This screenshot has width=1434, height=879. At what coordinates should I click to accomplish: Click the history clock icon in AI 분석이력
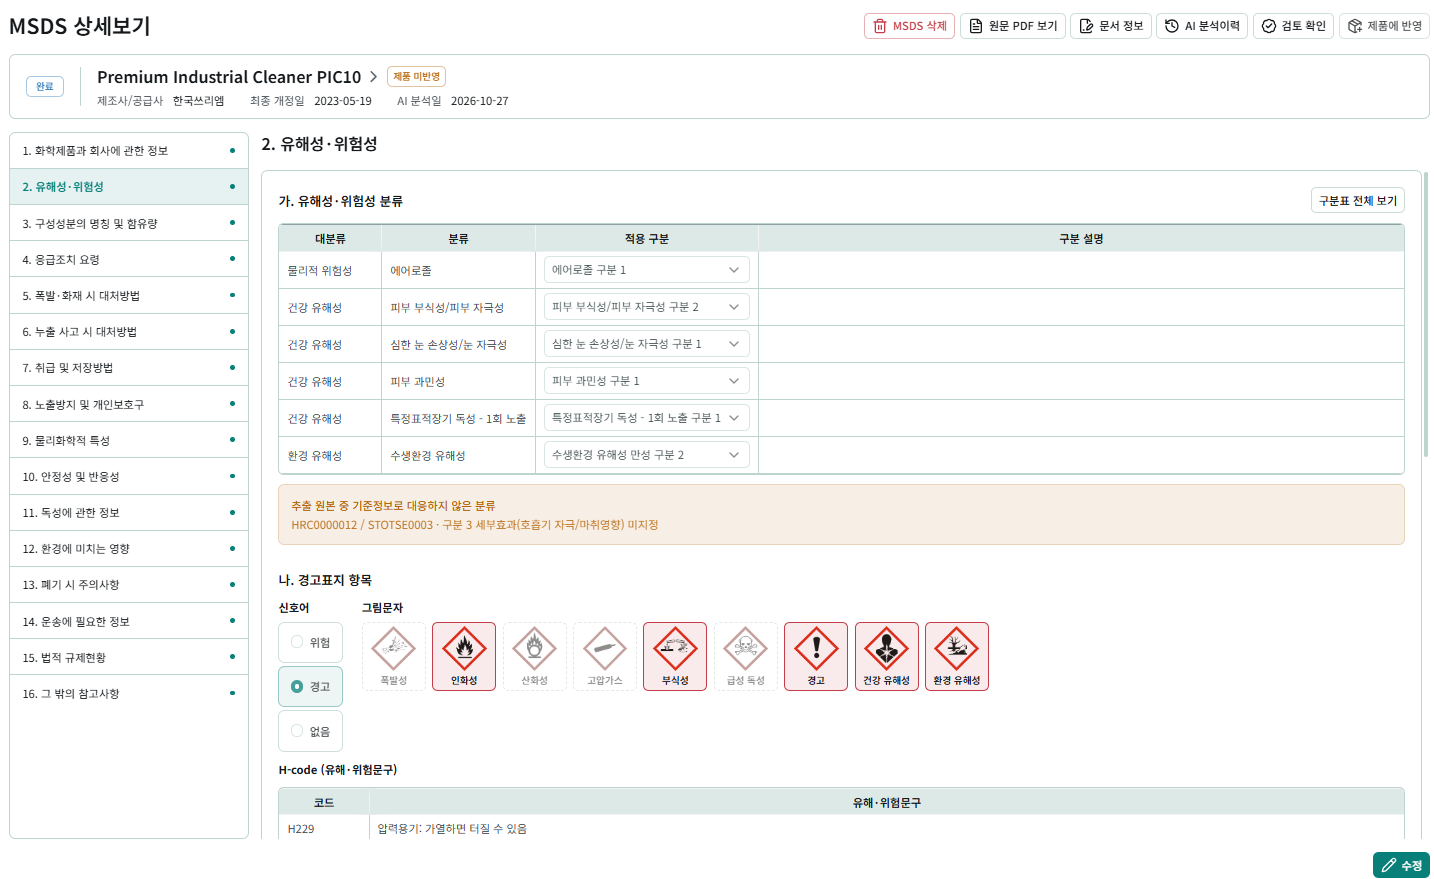click(x=1172, y=26)
